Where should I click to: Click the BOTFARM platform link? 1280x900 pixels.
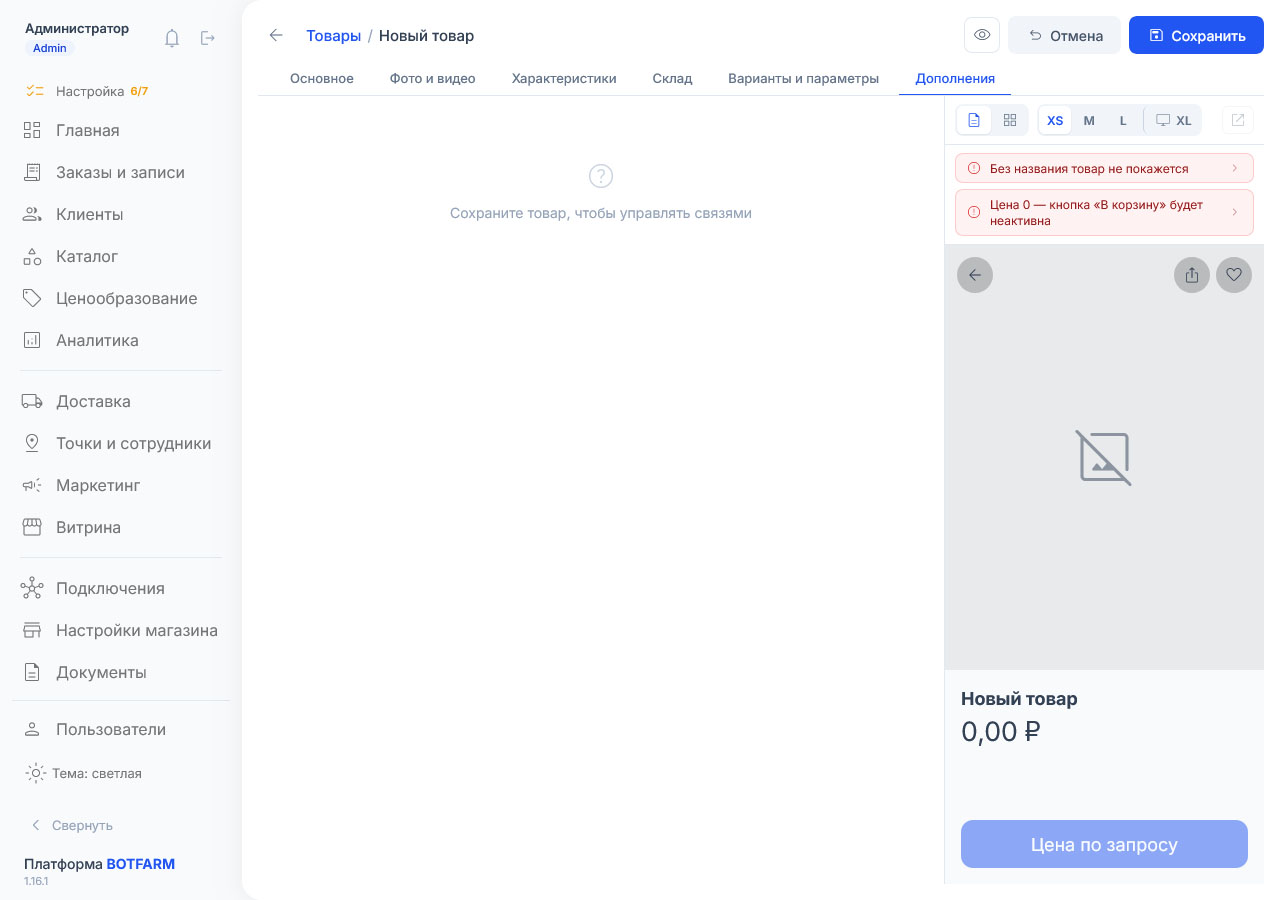tap(141, 864)
